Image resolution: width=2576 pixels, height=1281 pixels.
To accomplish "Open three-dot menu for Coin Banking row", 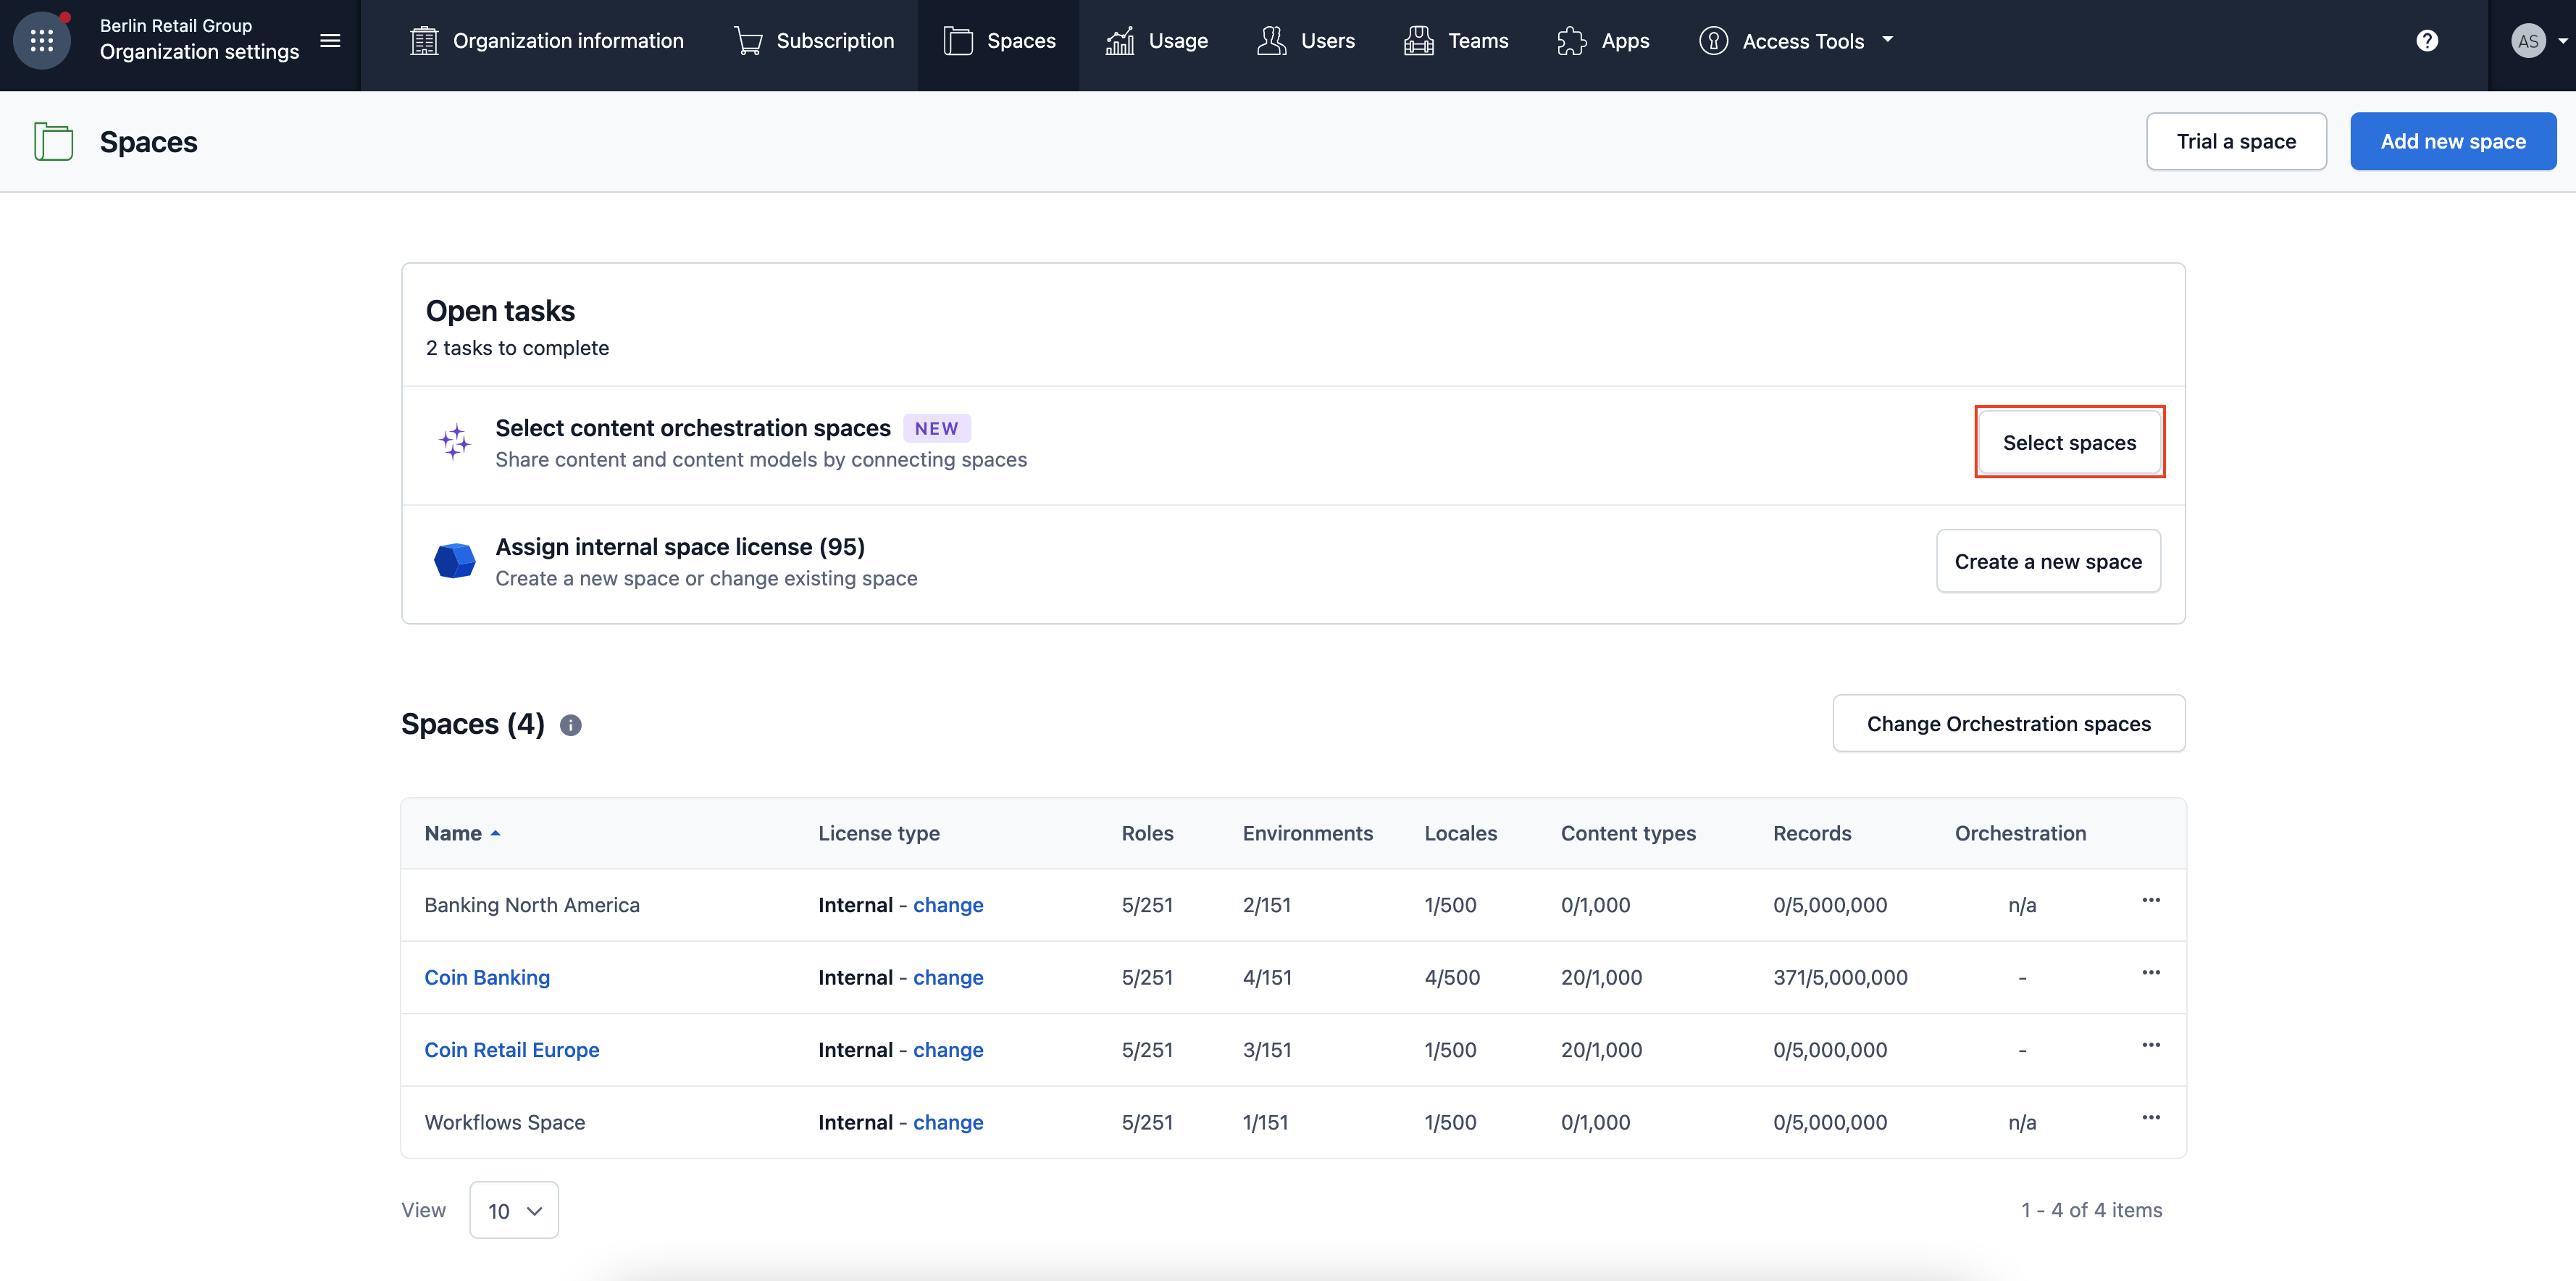I will [x=2151, y=973].
